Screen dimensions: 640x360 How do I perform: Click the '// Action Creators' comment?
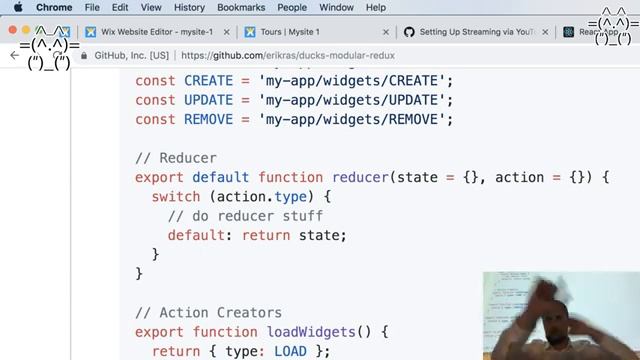click(x=208, y=313)
